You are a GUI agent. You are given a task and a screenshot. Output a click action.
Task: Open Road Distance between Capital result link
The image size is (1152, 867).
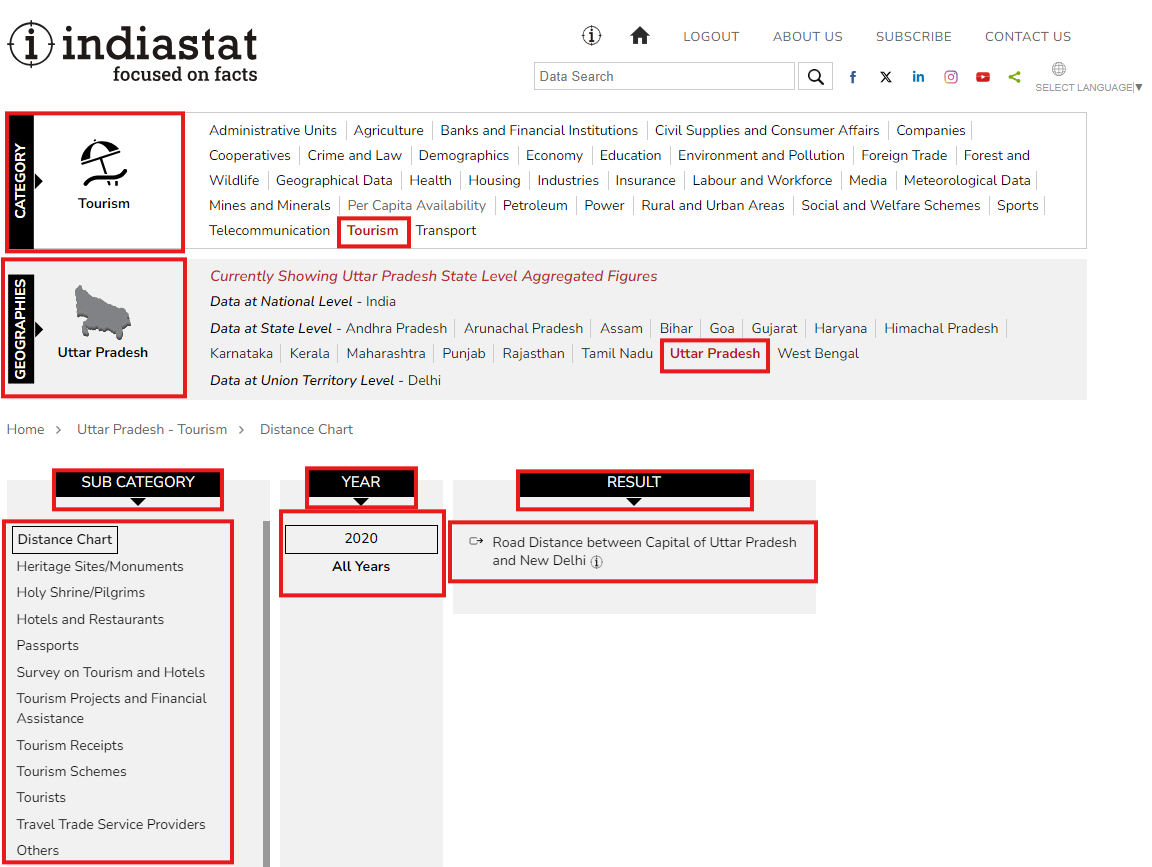tap(644, 551)
